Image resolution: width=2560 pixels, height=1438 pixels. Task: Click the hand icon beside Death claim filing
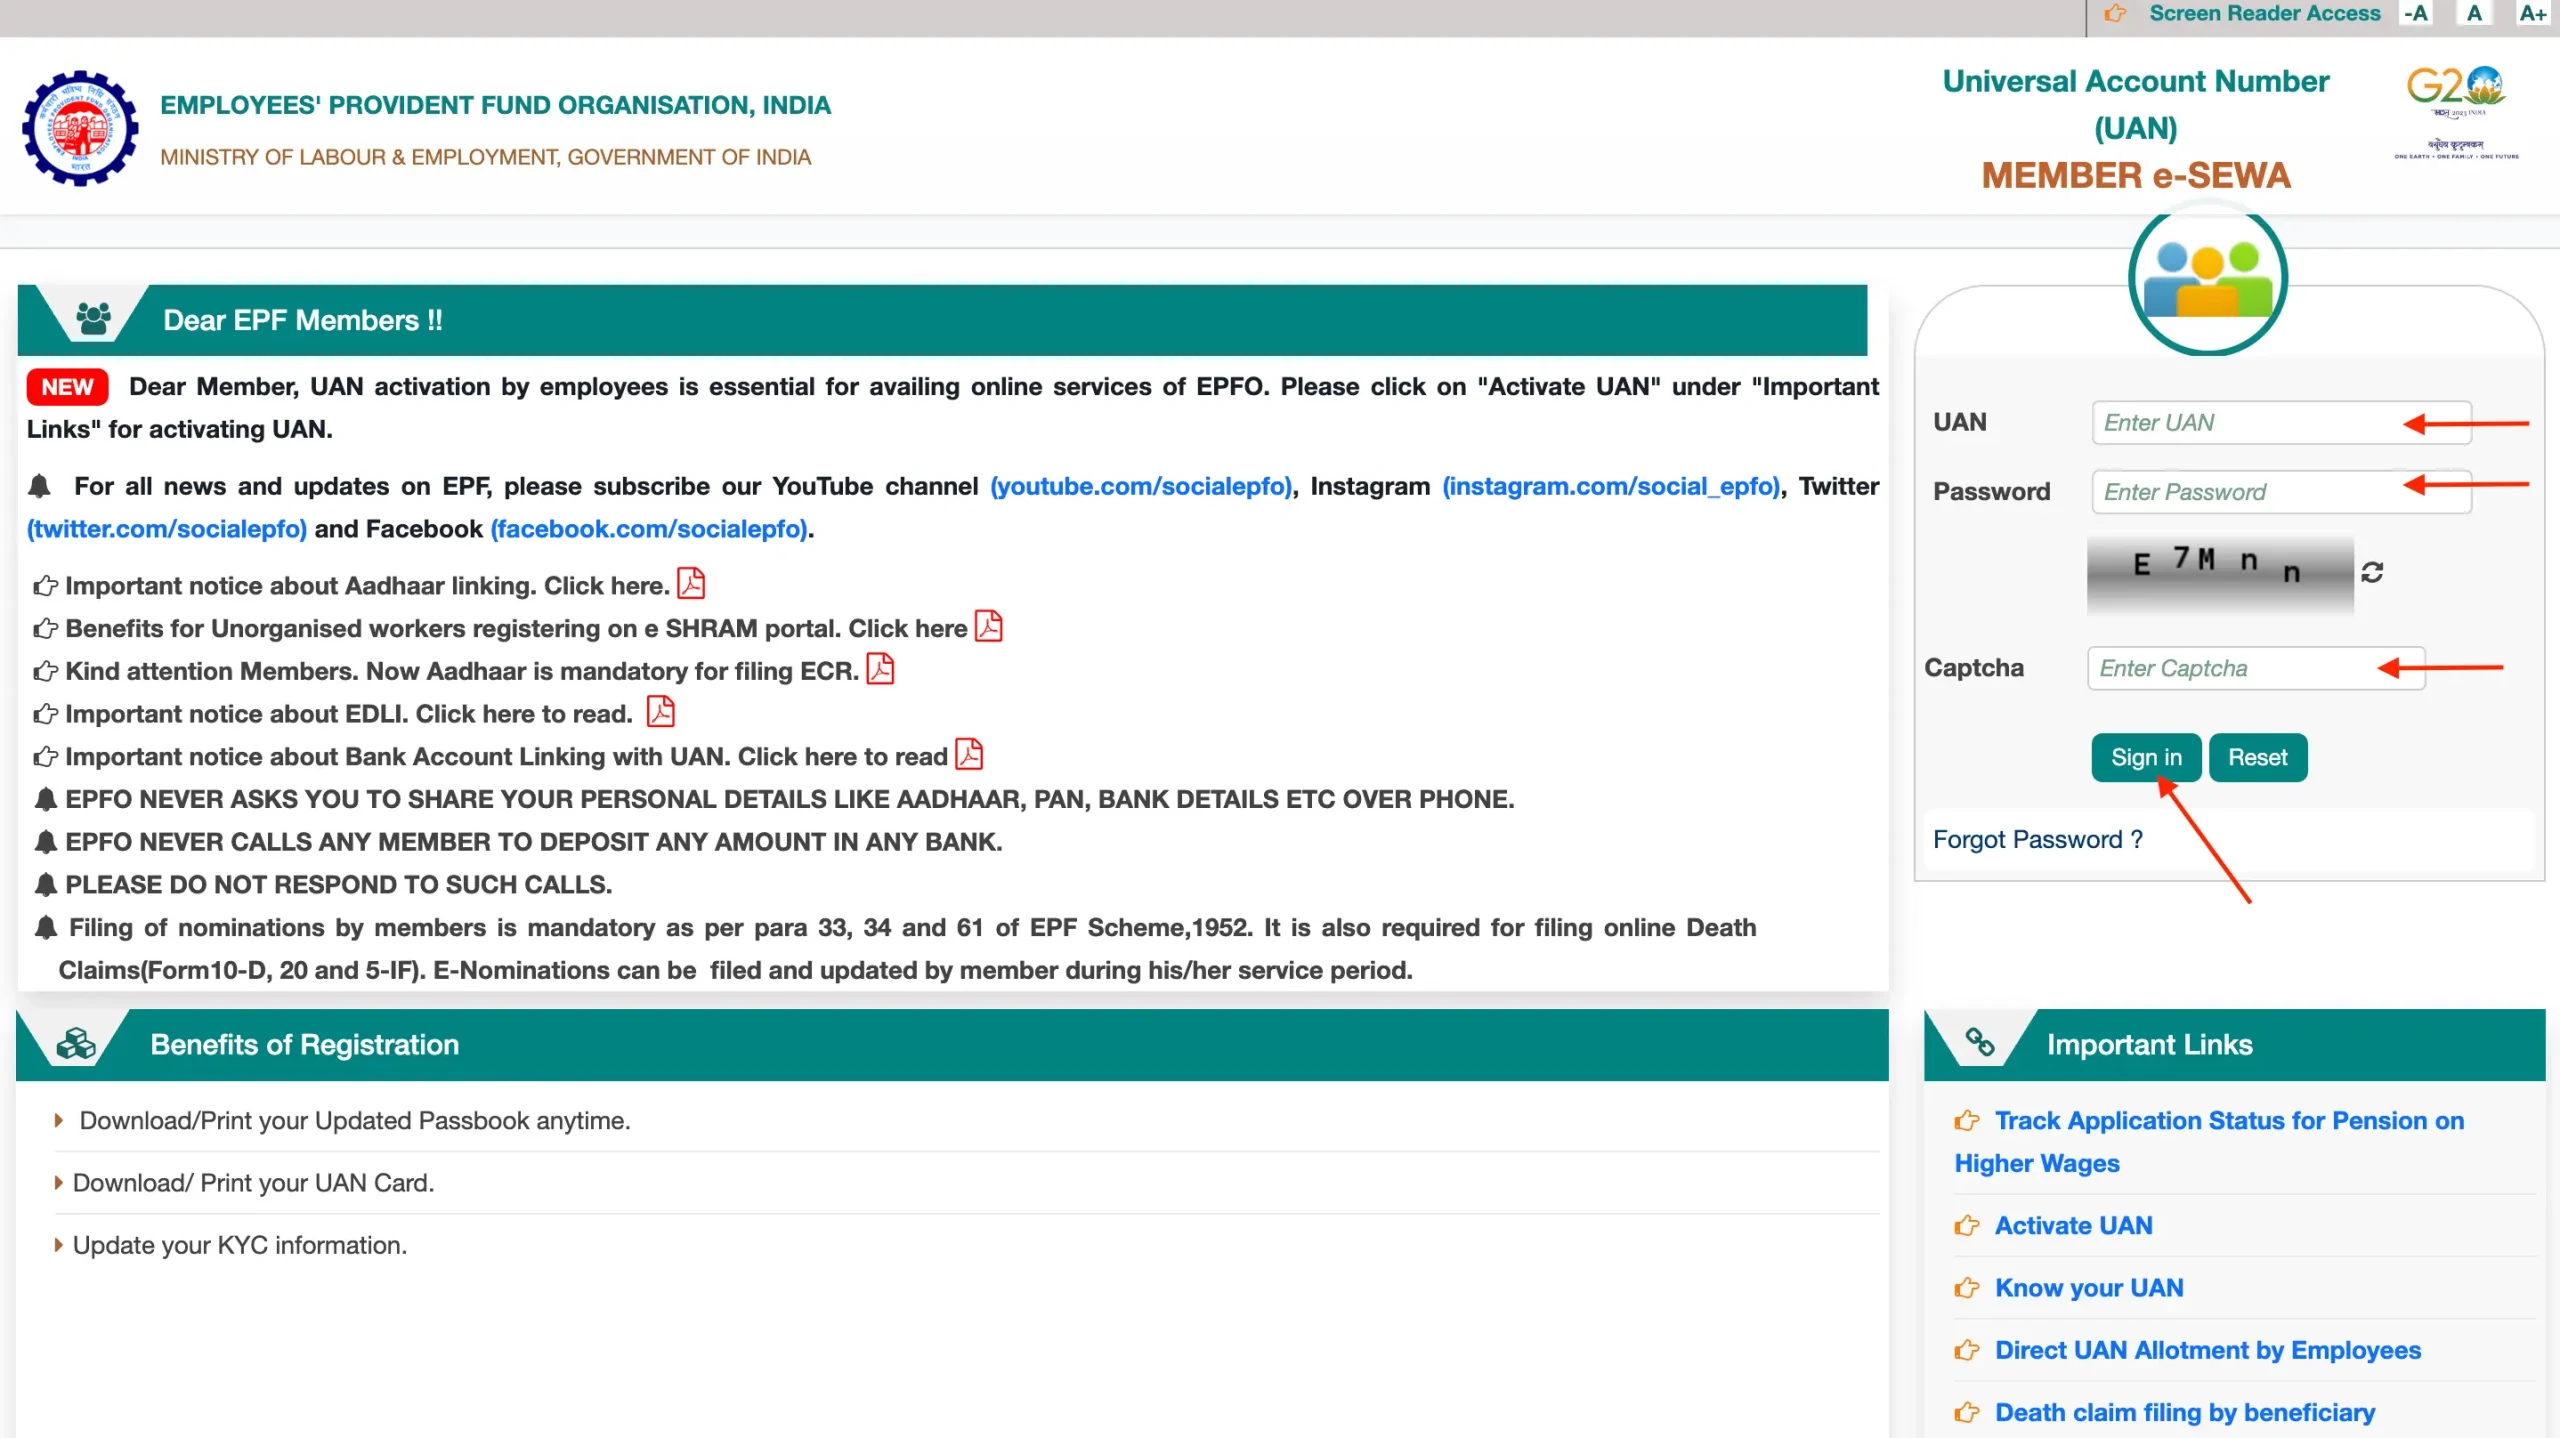click(x=1967, y=1412)
